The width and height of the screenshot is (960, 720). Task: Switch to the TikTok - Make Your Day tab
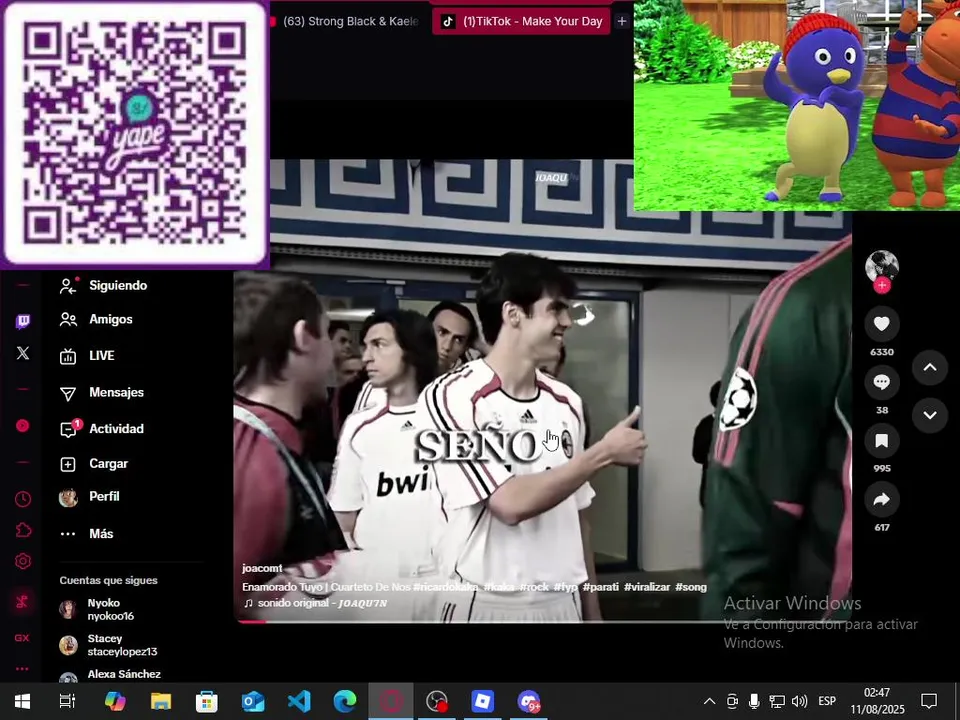pos(521,21)
